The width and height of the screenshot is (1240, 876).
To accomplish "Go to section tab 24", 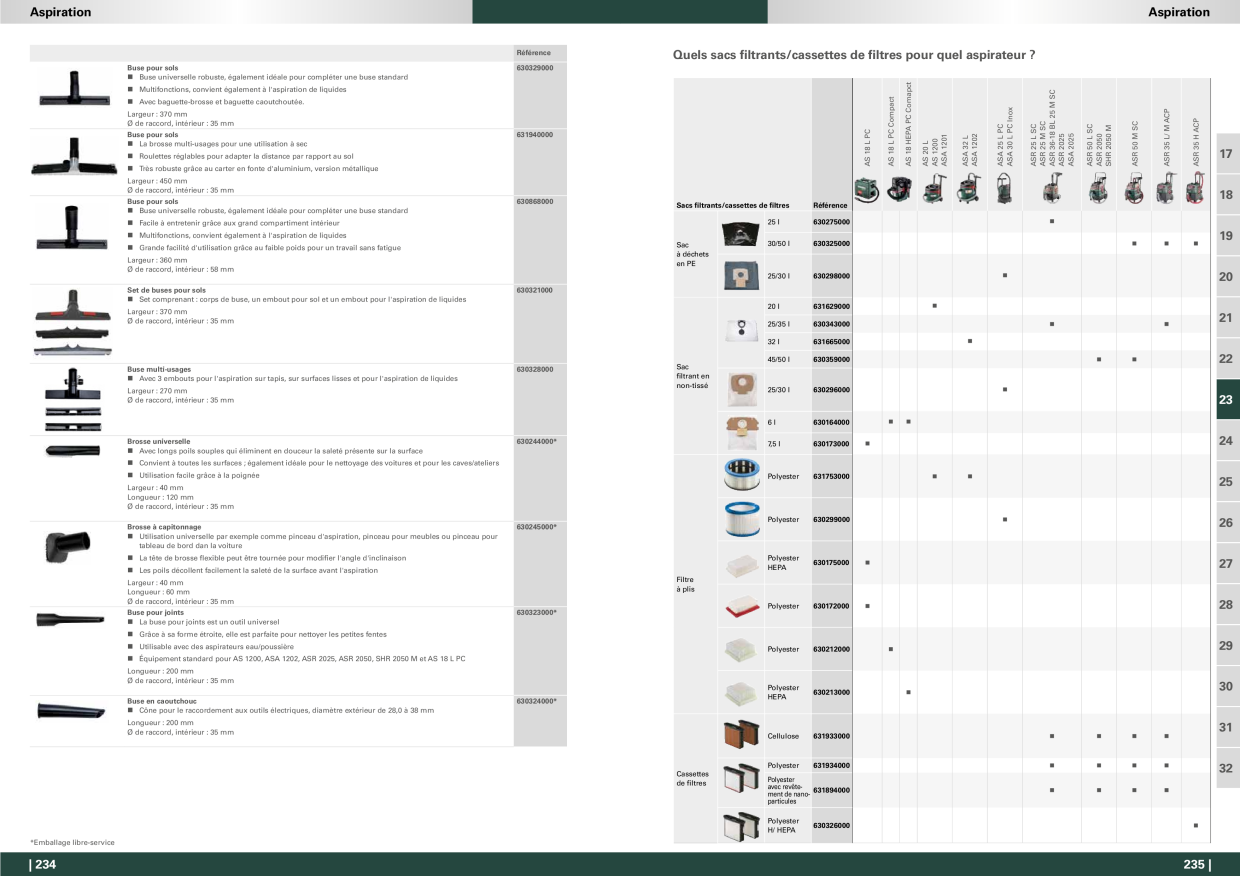I will click(1226, 441).
